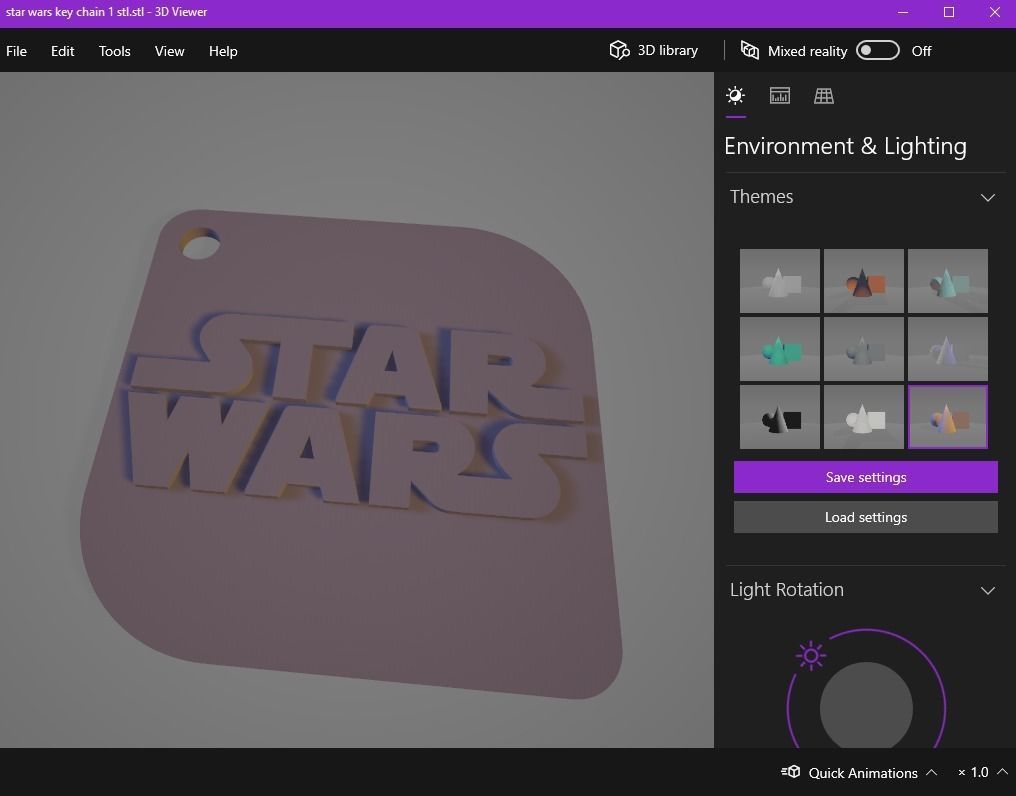The image size is (1016, 796).
Task: Collapse the Themes section chevron
Action: (987, 197)
